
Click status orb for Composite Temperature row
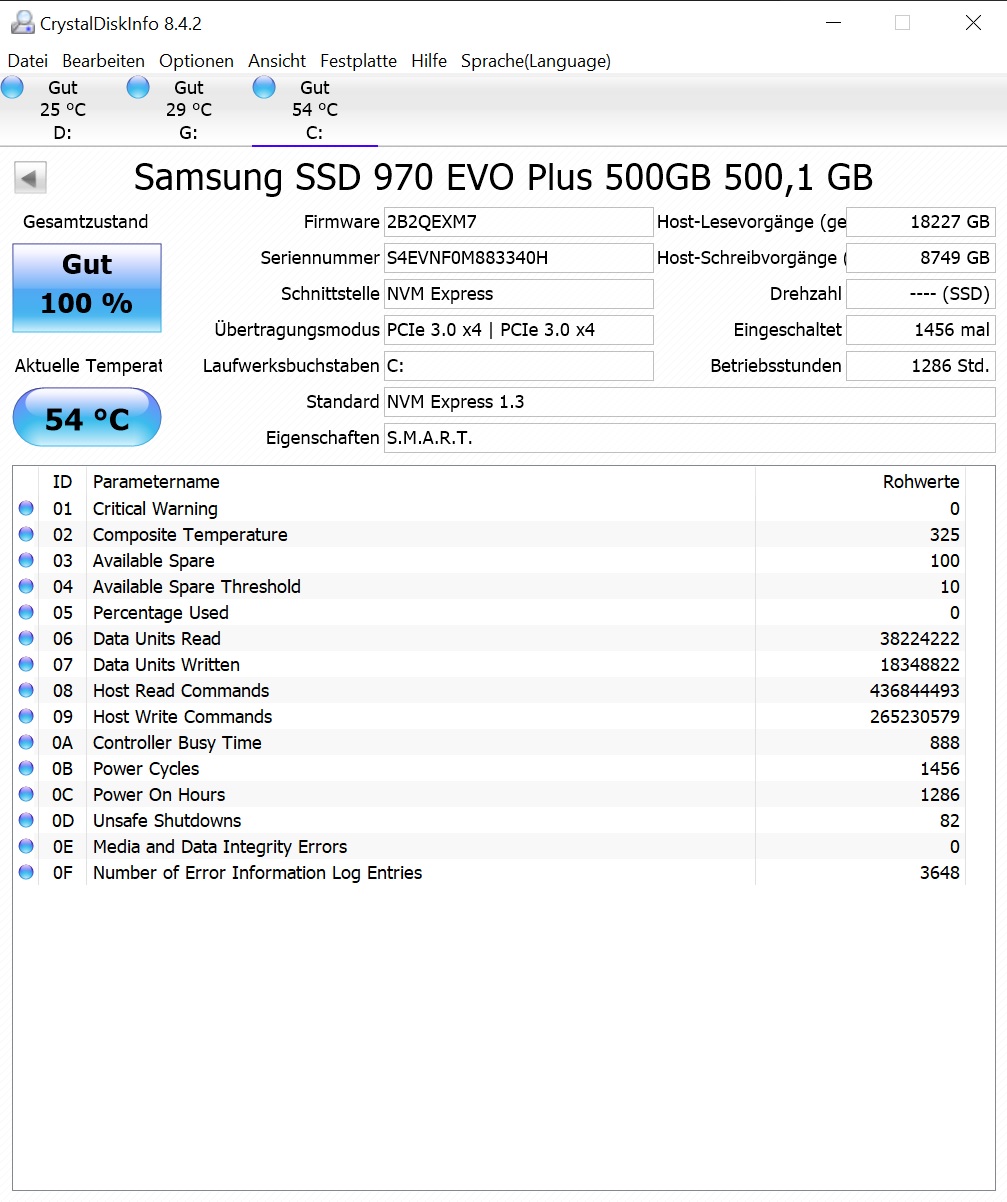pyautogui.click(x=26, y=535)
